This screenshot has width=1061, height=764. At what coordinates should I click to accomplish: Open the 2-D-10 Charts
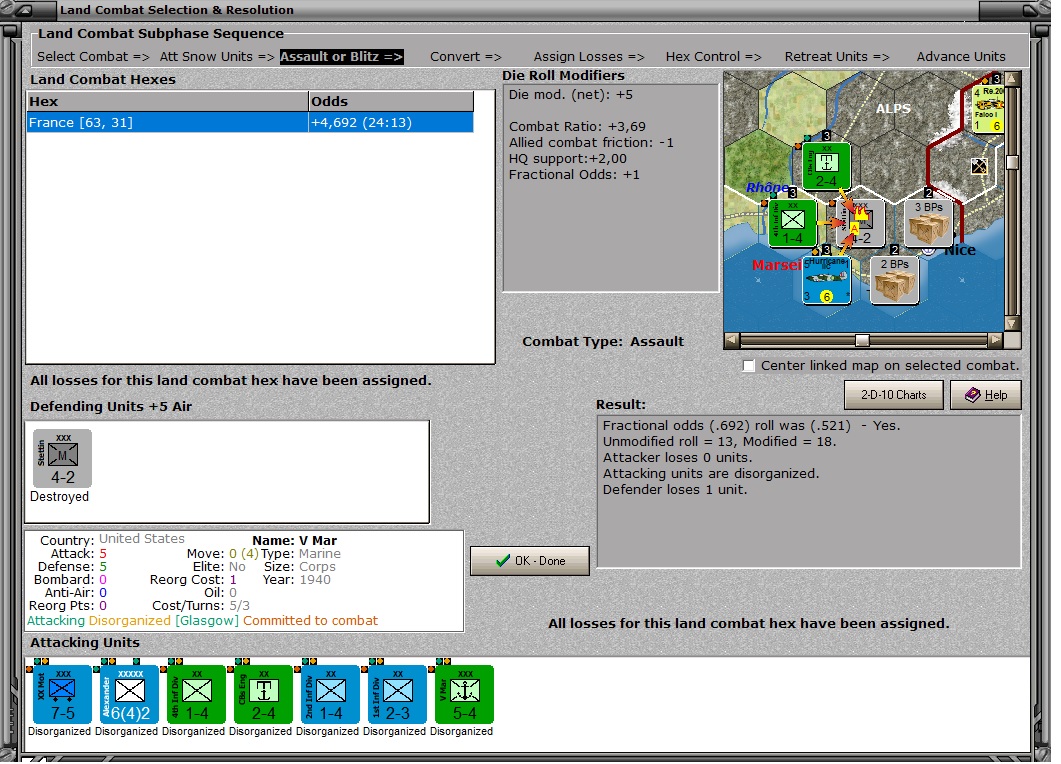coord(893,395)
